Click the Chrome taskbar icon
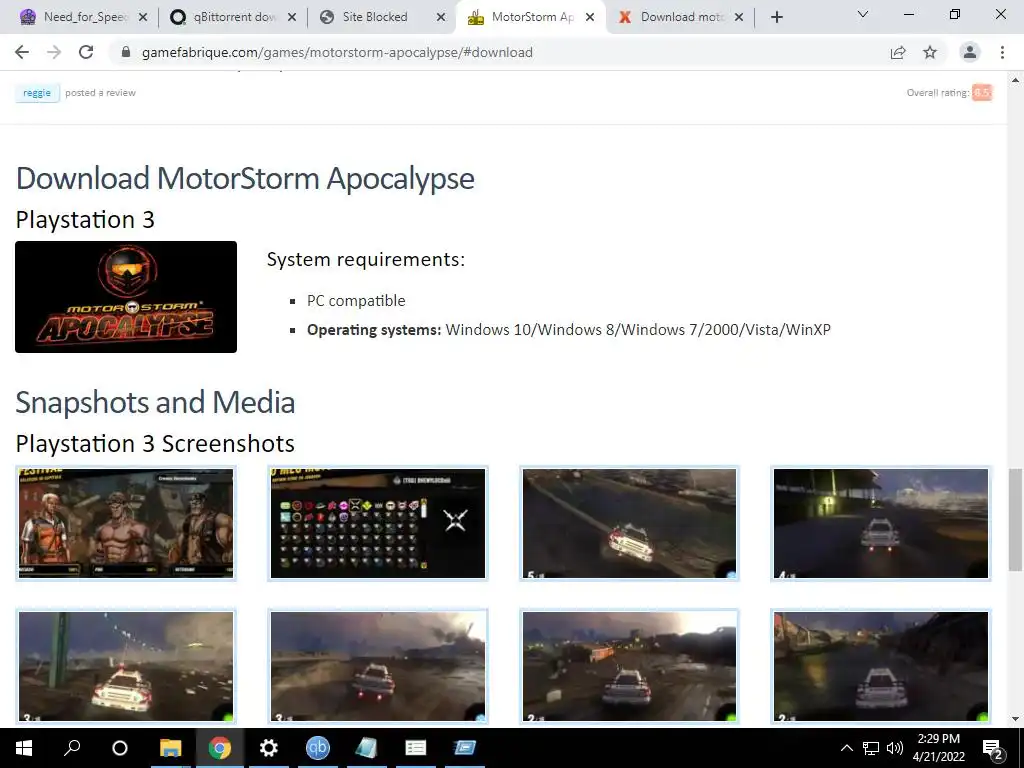 [220, 748]
